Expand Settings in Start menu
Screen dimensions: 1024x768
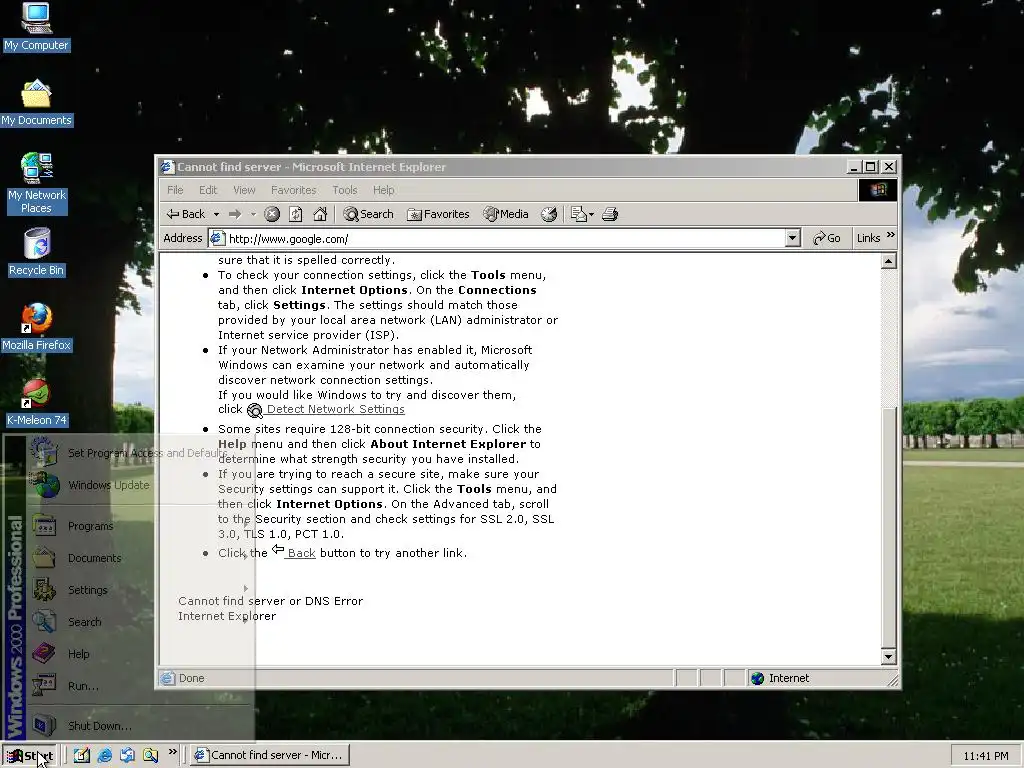(139, 590)
